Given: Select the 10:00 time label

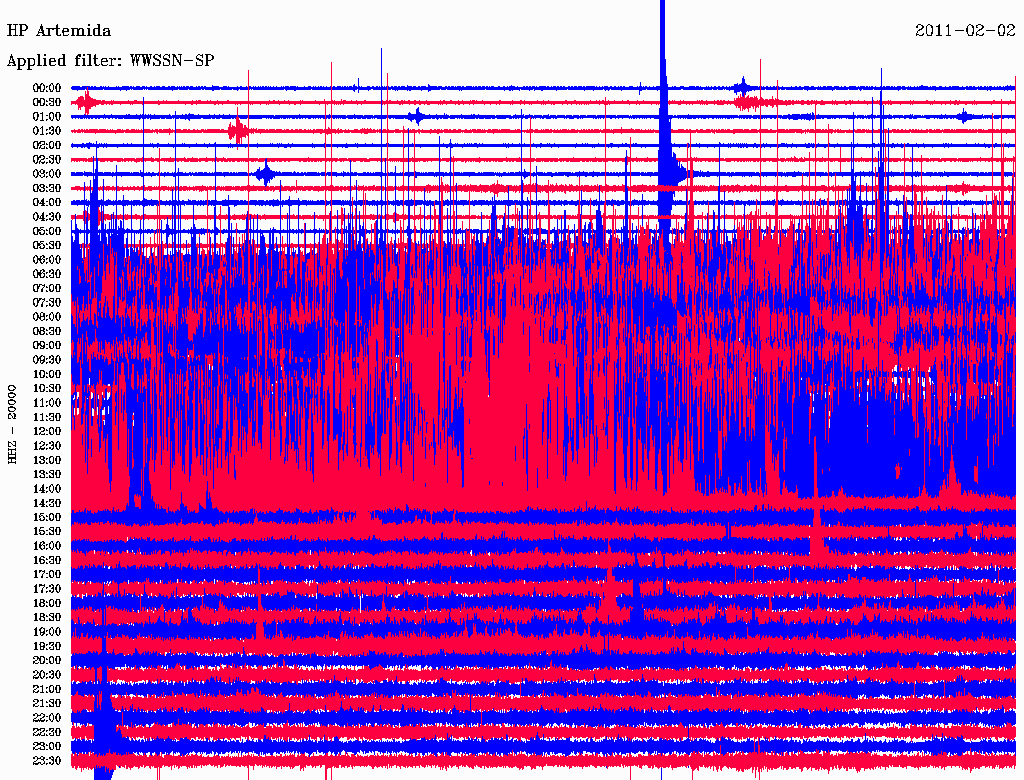Looking at the screenshot, I should [x=47, y=374].
